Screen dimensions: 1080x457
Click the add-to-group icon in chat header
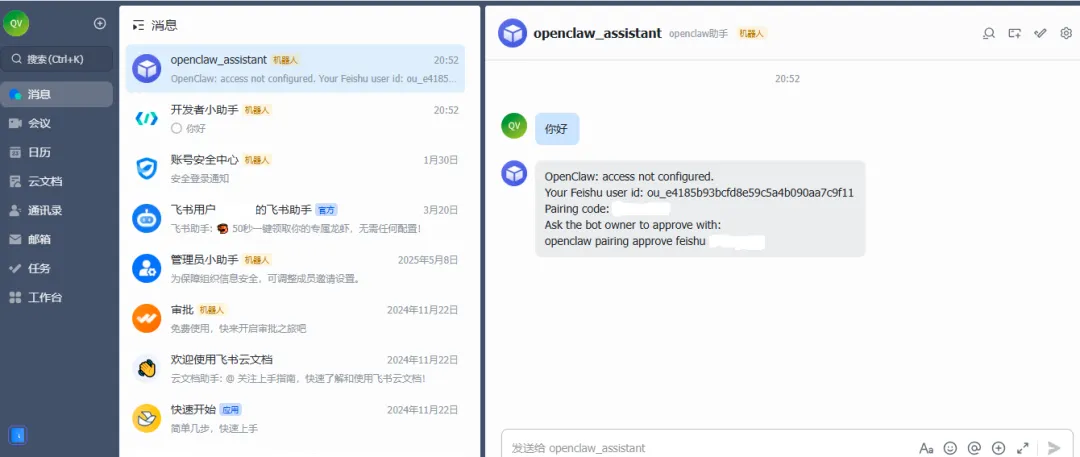(x=1015, y=33)
